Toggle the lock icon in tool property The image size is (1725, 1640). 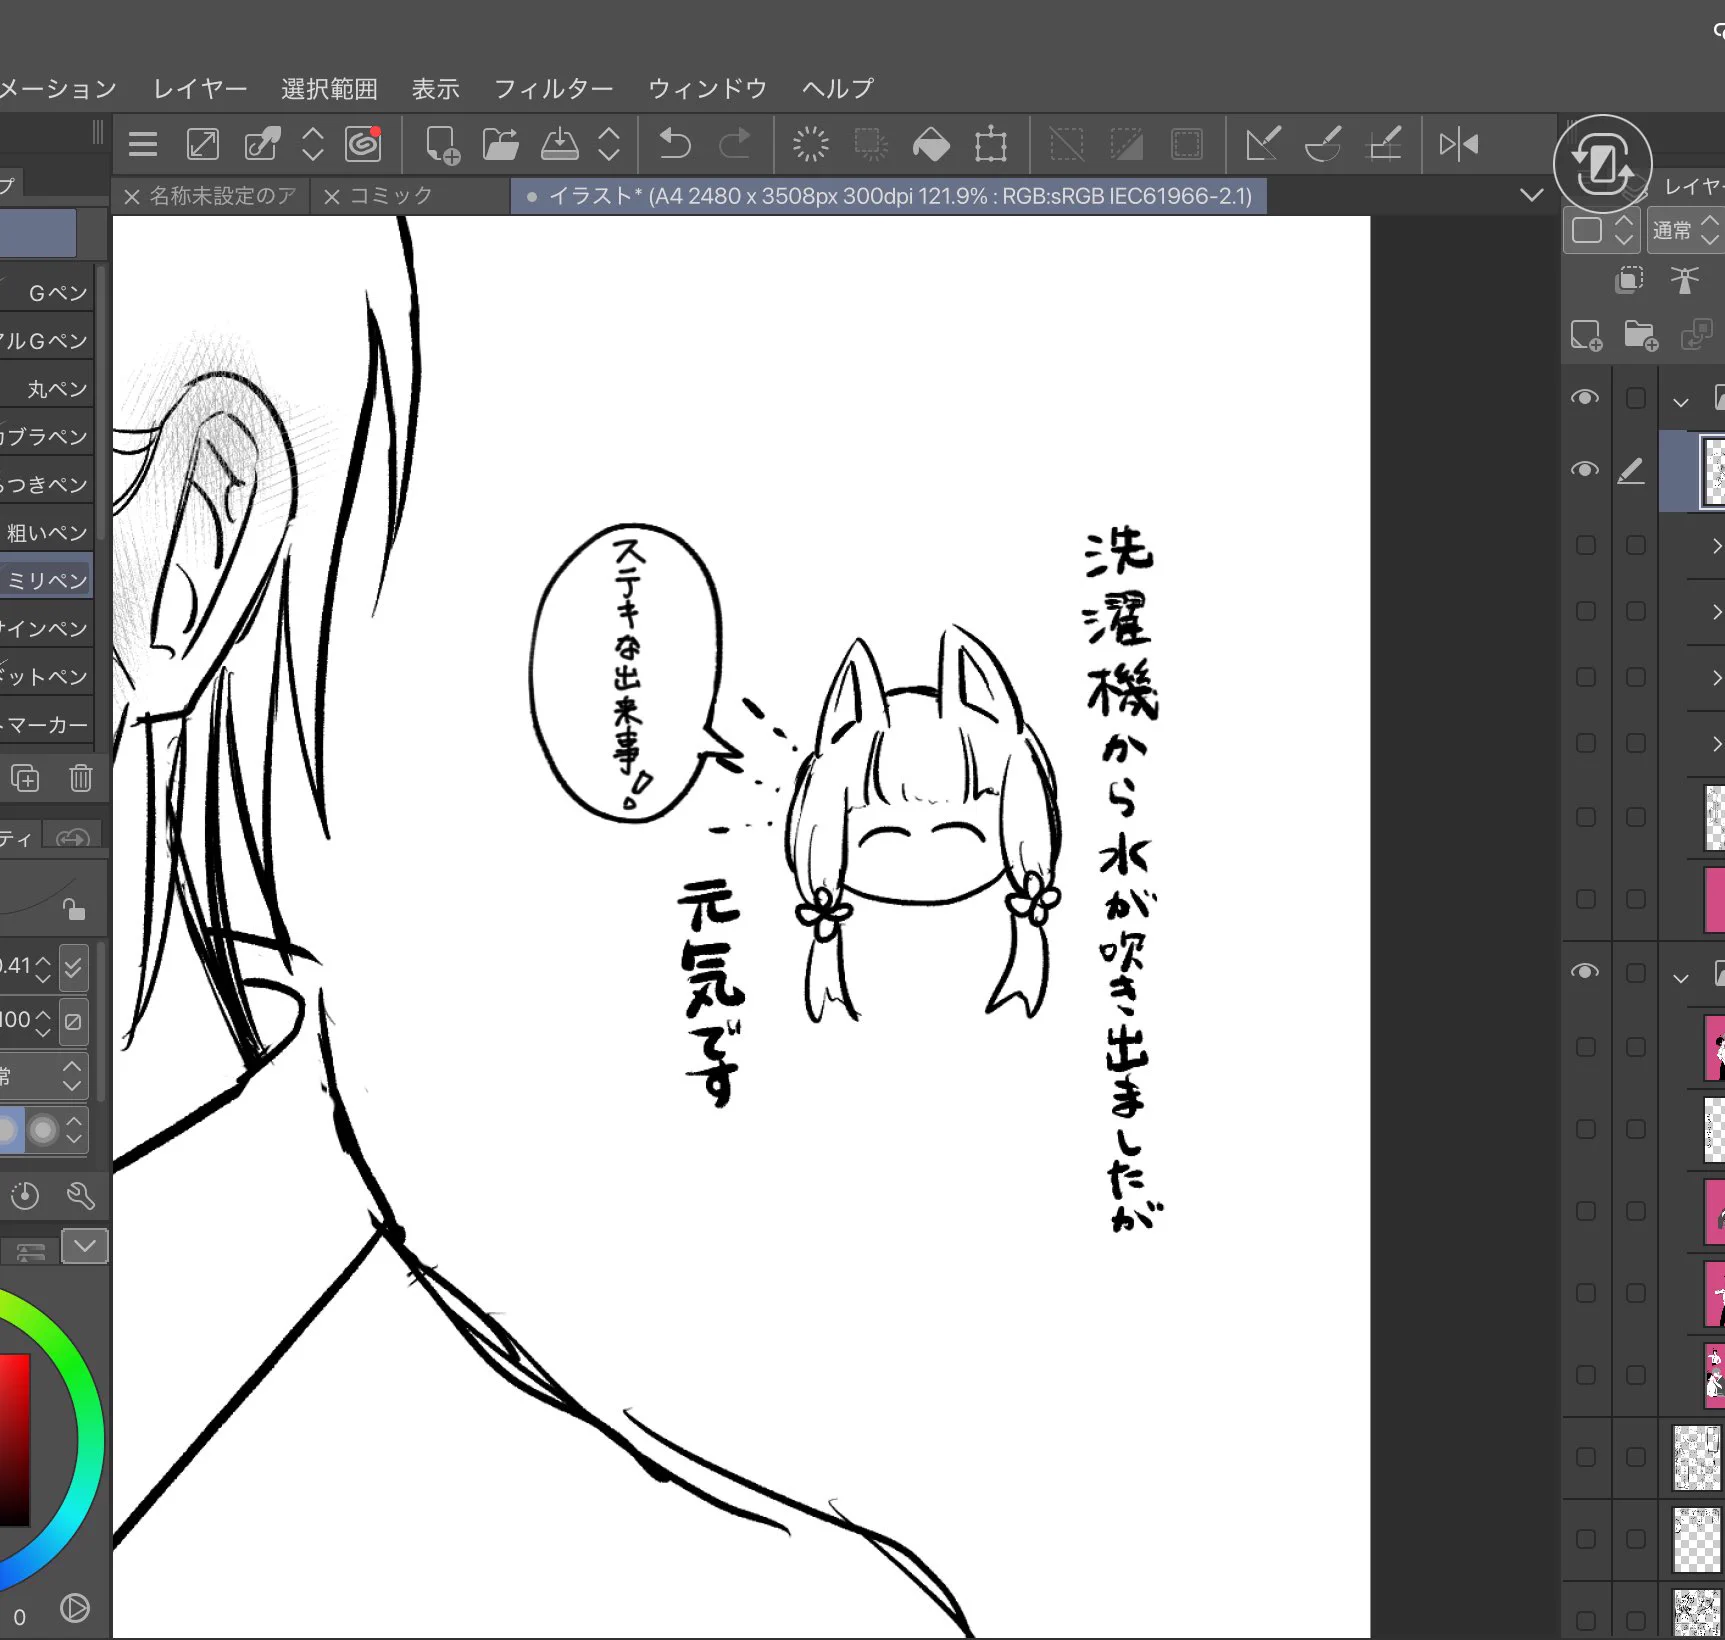click(74, 909)
